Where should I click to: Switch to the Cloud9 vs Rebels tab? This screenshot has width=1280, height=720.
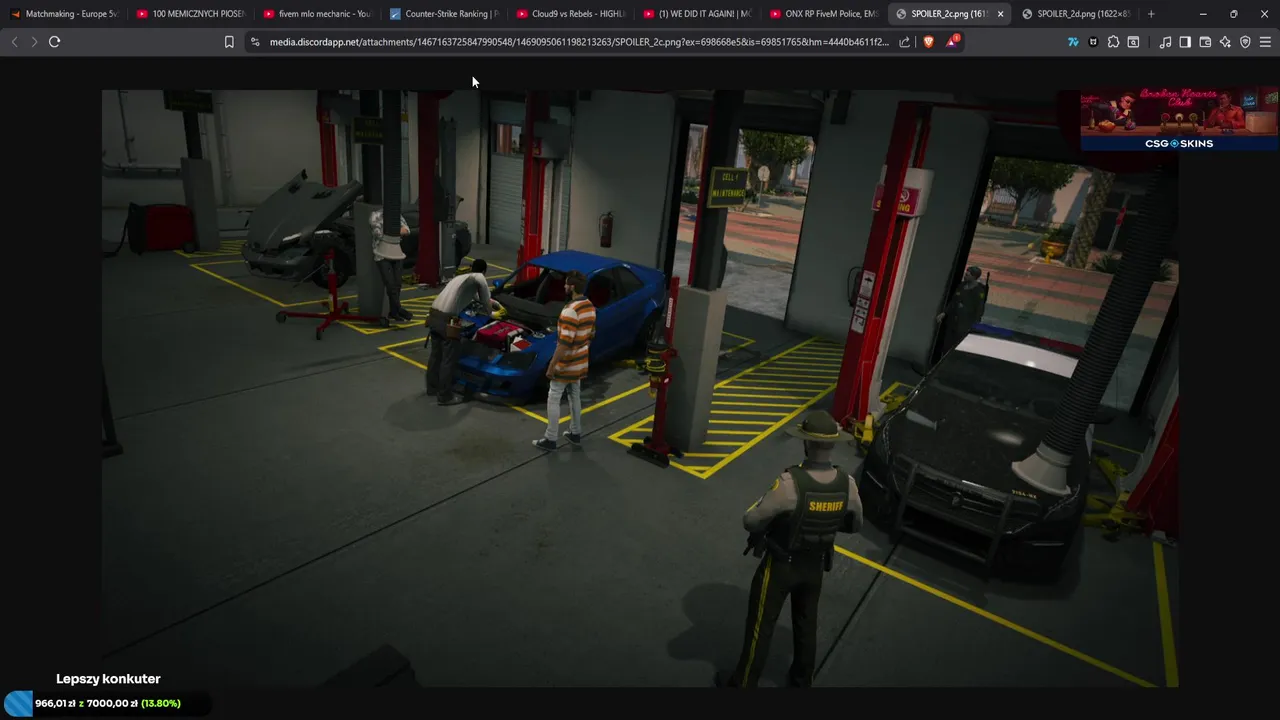(570, 14)
